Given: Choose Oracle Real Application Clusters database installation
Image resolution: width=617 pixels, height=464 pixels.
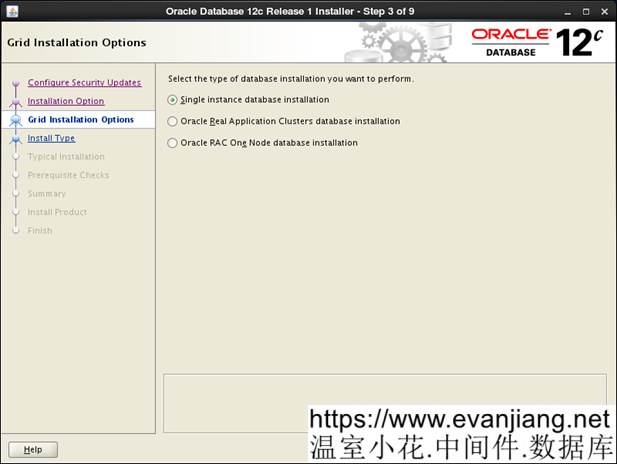Looking at the screenshot, I should (x=173, y=121).
